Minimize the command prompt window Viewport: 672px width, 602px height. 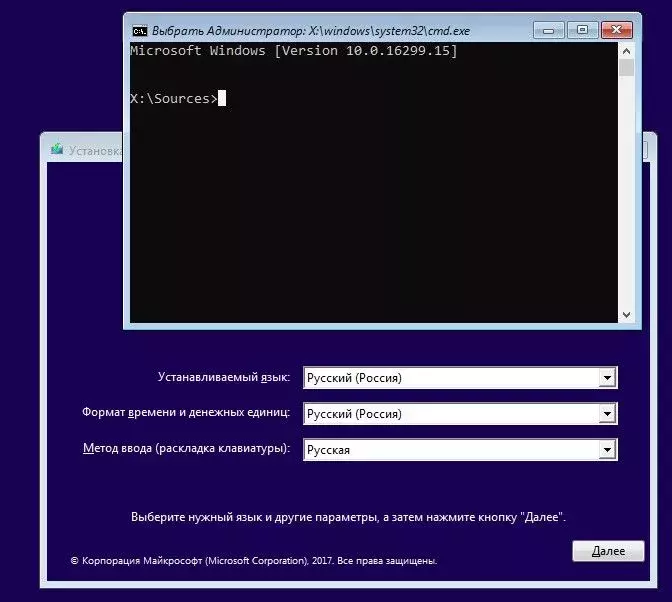tap(548, 30)
